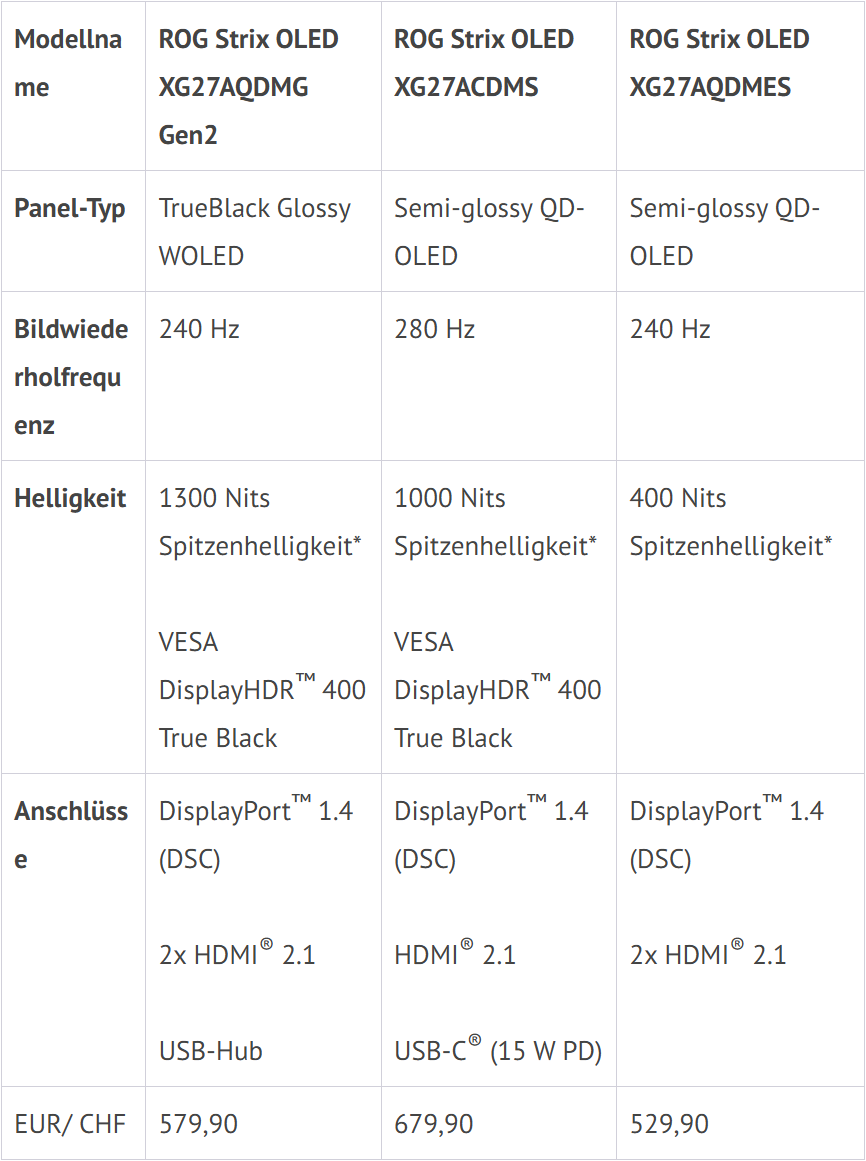Click the USB-Hub entry
The image size is (866, 1161).
coord(211,1051)
